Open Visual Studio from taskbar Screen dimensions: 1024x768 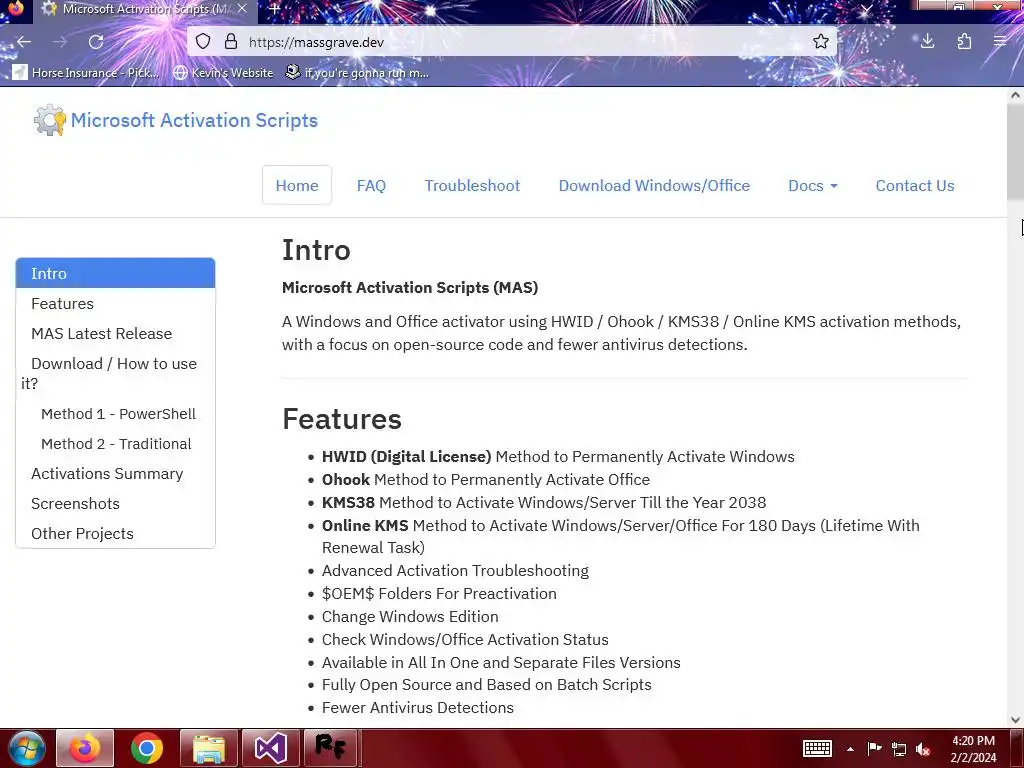pyautogui.click(x=270, y=748)
